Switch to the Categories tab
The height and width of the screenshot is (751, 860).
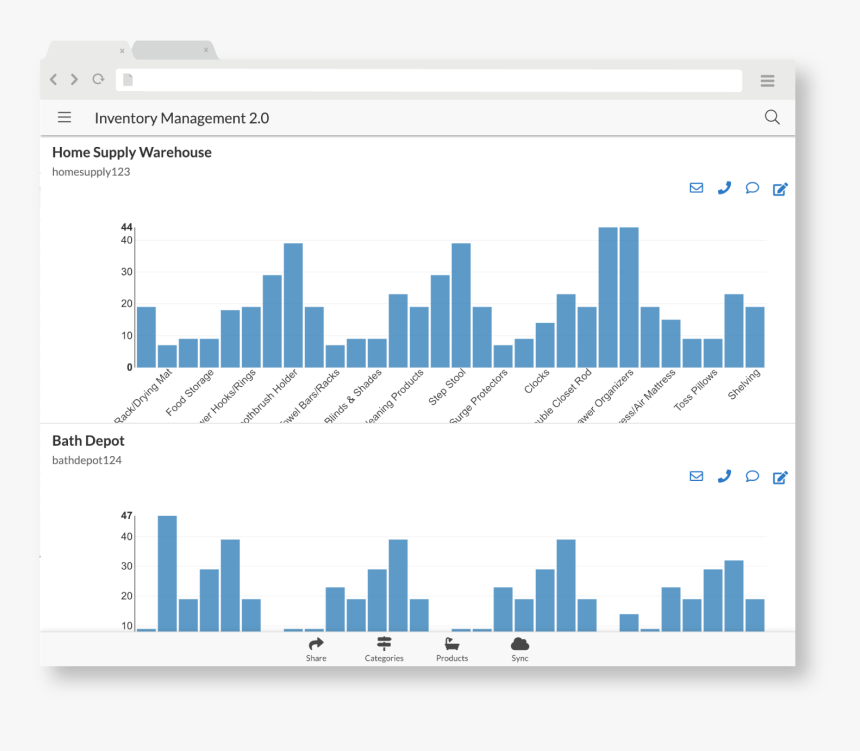coord(384,649)
